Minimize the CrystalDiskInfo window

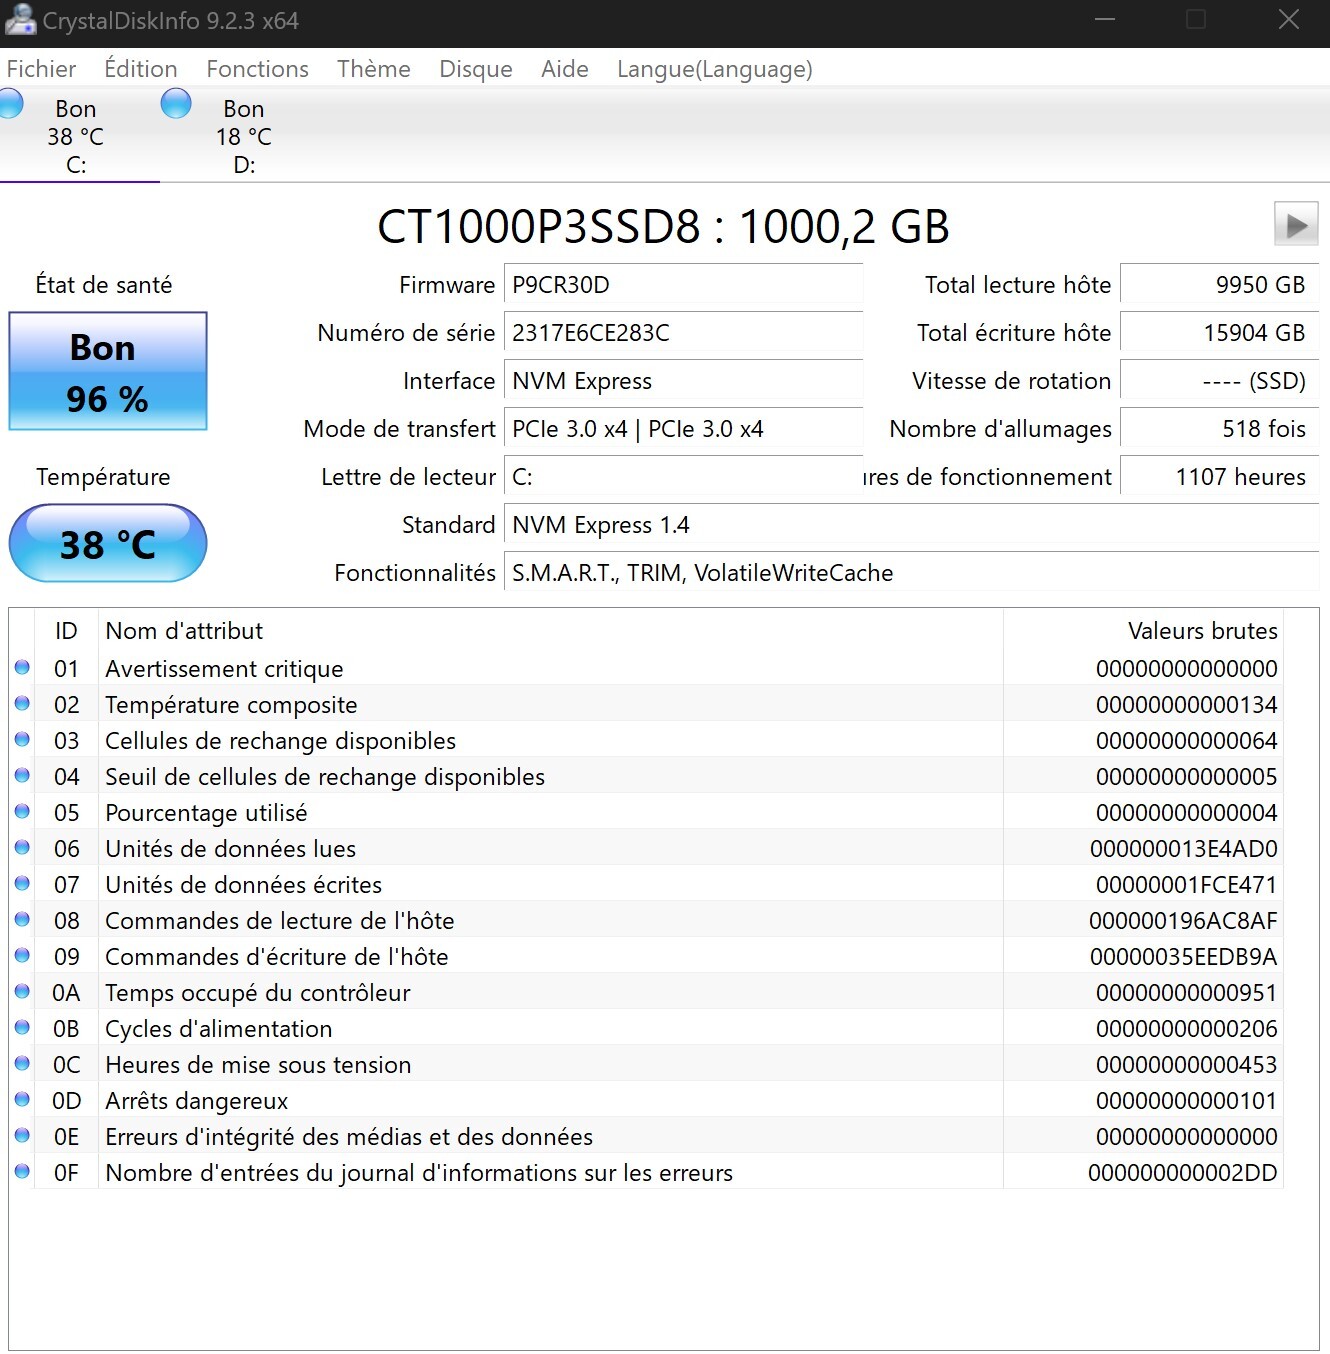(x=1105, y=20)
